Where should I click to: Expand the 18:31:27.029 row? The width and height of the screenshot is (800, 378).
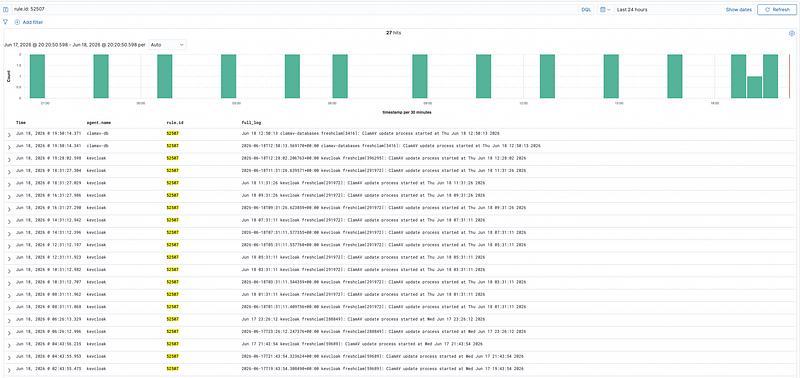click(x=9, y=184)
